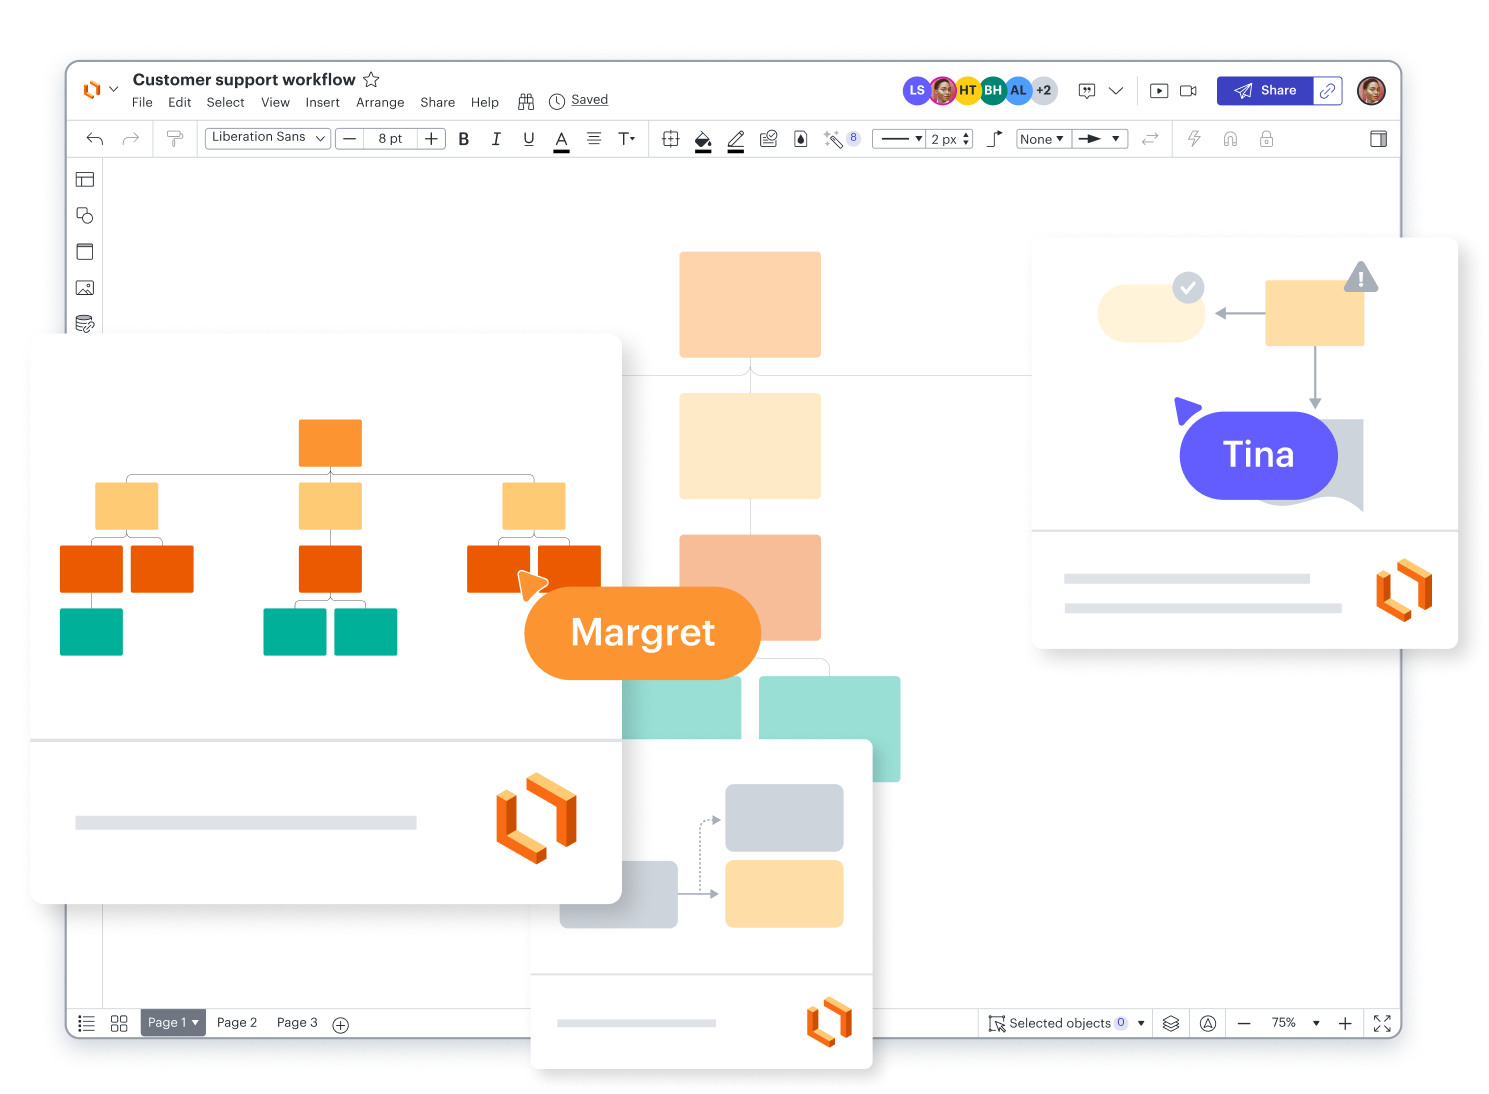This screenshot has height=1094, width=1489.
Task: Click the Saved status link
Action: 589,100
